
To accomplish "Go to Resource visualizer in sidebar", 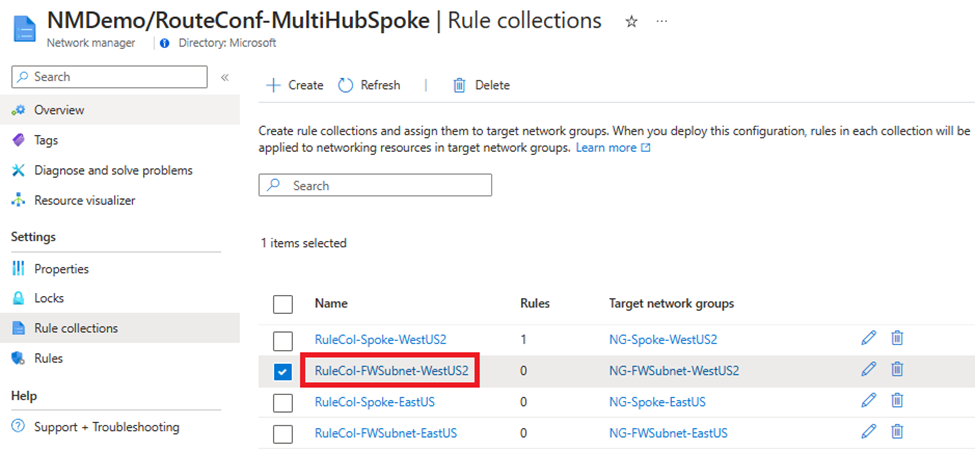I will coord(84,200).
